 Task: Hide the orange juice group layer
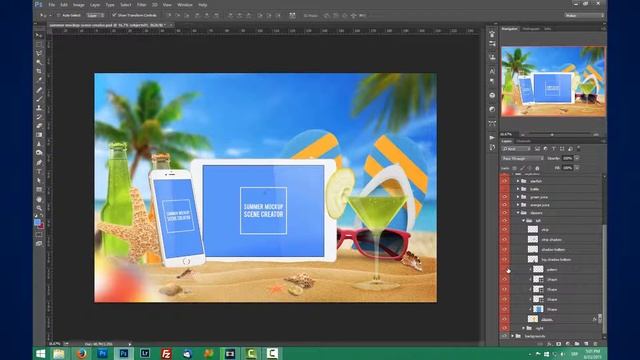point(505,204)
